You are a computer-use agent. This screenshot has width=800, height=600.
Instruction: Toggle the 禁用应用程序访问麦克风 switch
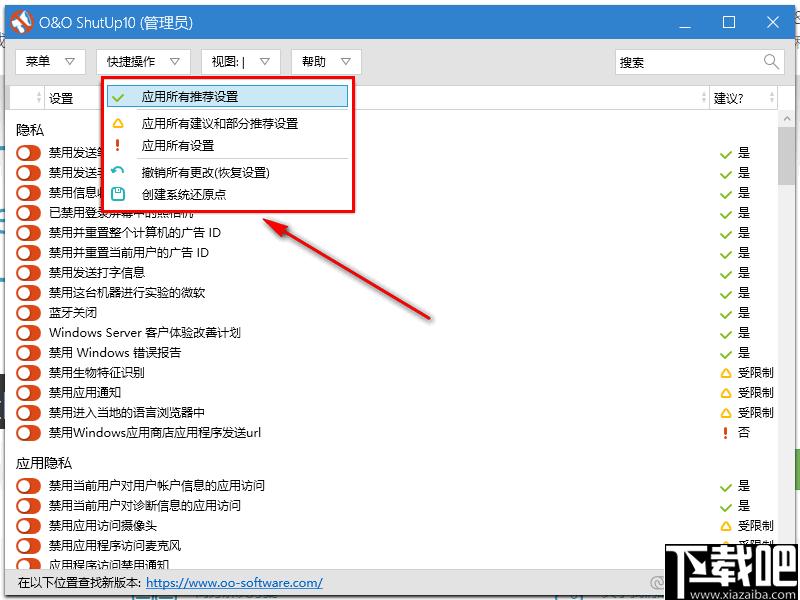[28, 546]
